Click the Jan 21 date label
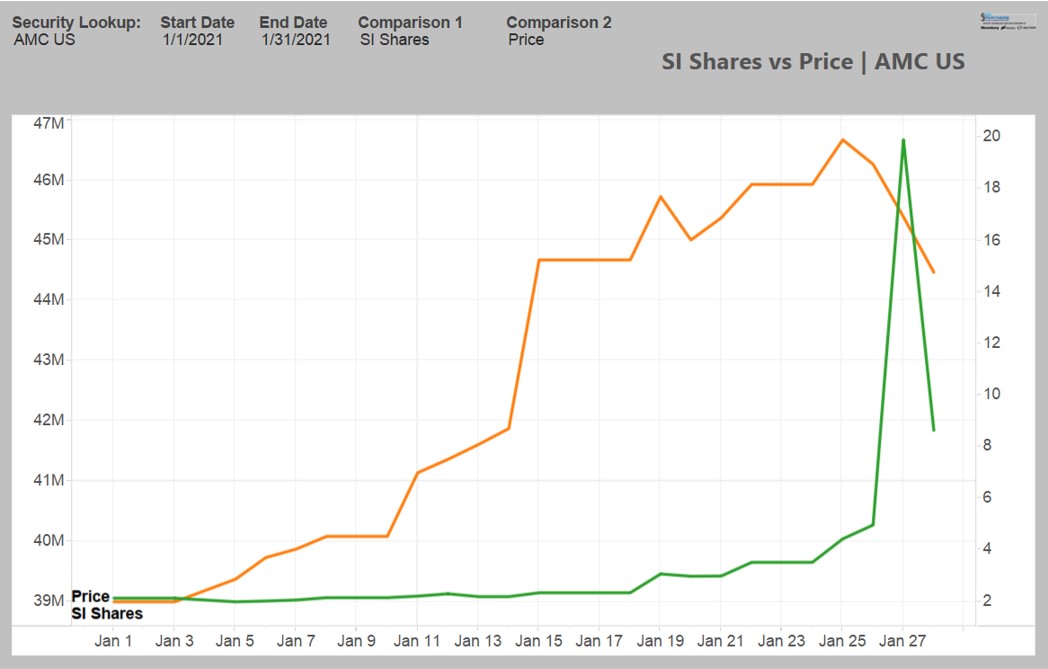This screenshot has height=669, width=1048. pos(720,641)
